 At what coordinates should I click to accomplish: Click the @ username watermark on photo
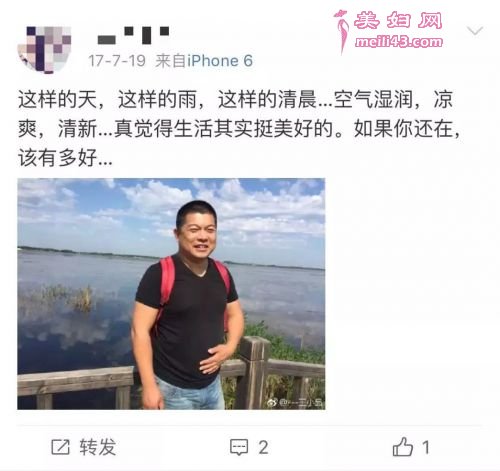[x=301, y=403]
